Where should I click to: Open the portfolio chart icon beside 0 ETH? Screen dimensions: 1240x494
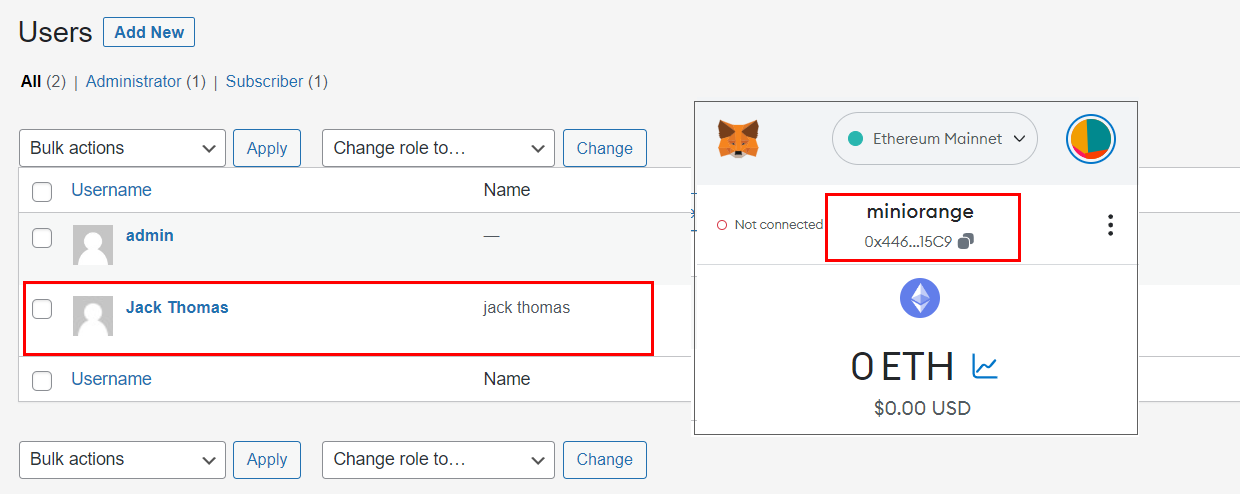point(985,367)
